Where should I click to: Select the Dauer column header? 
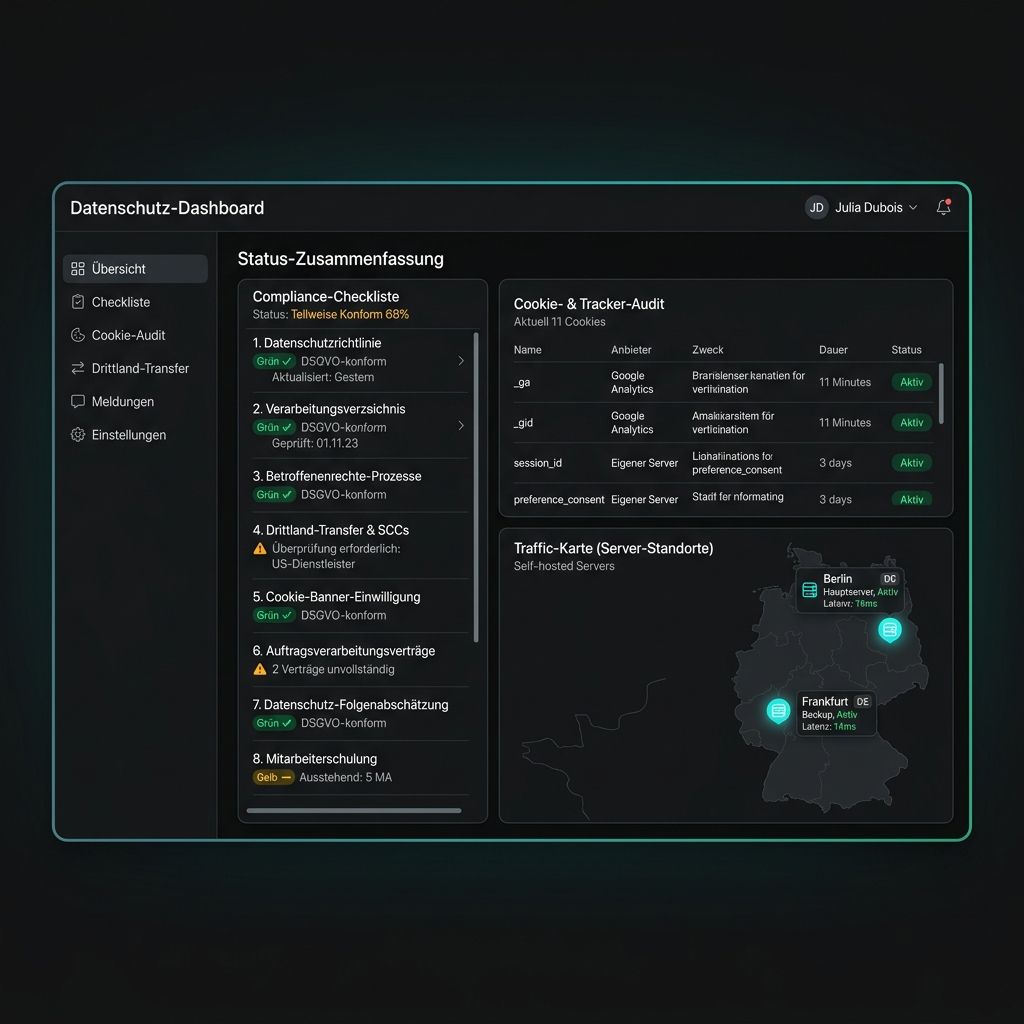coord(833,349)
